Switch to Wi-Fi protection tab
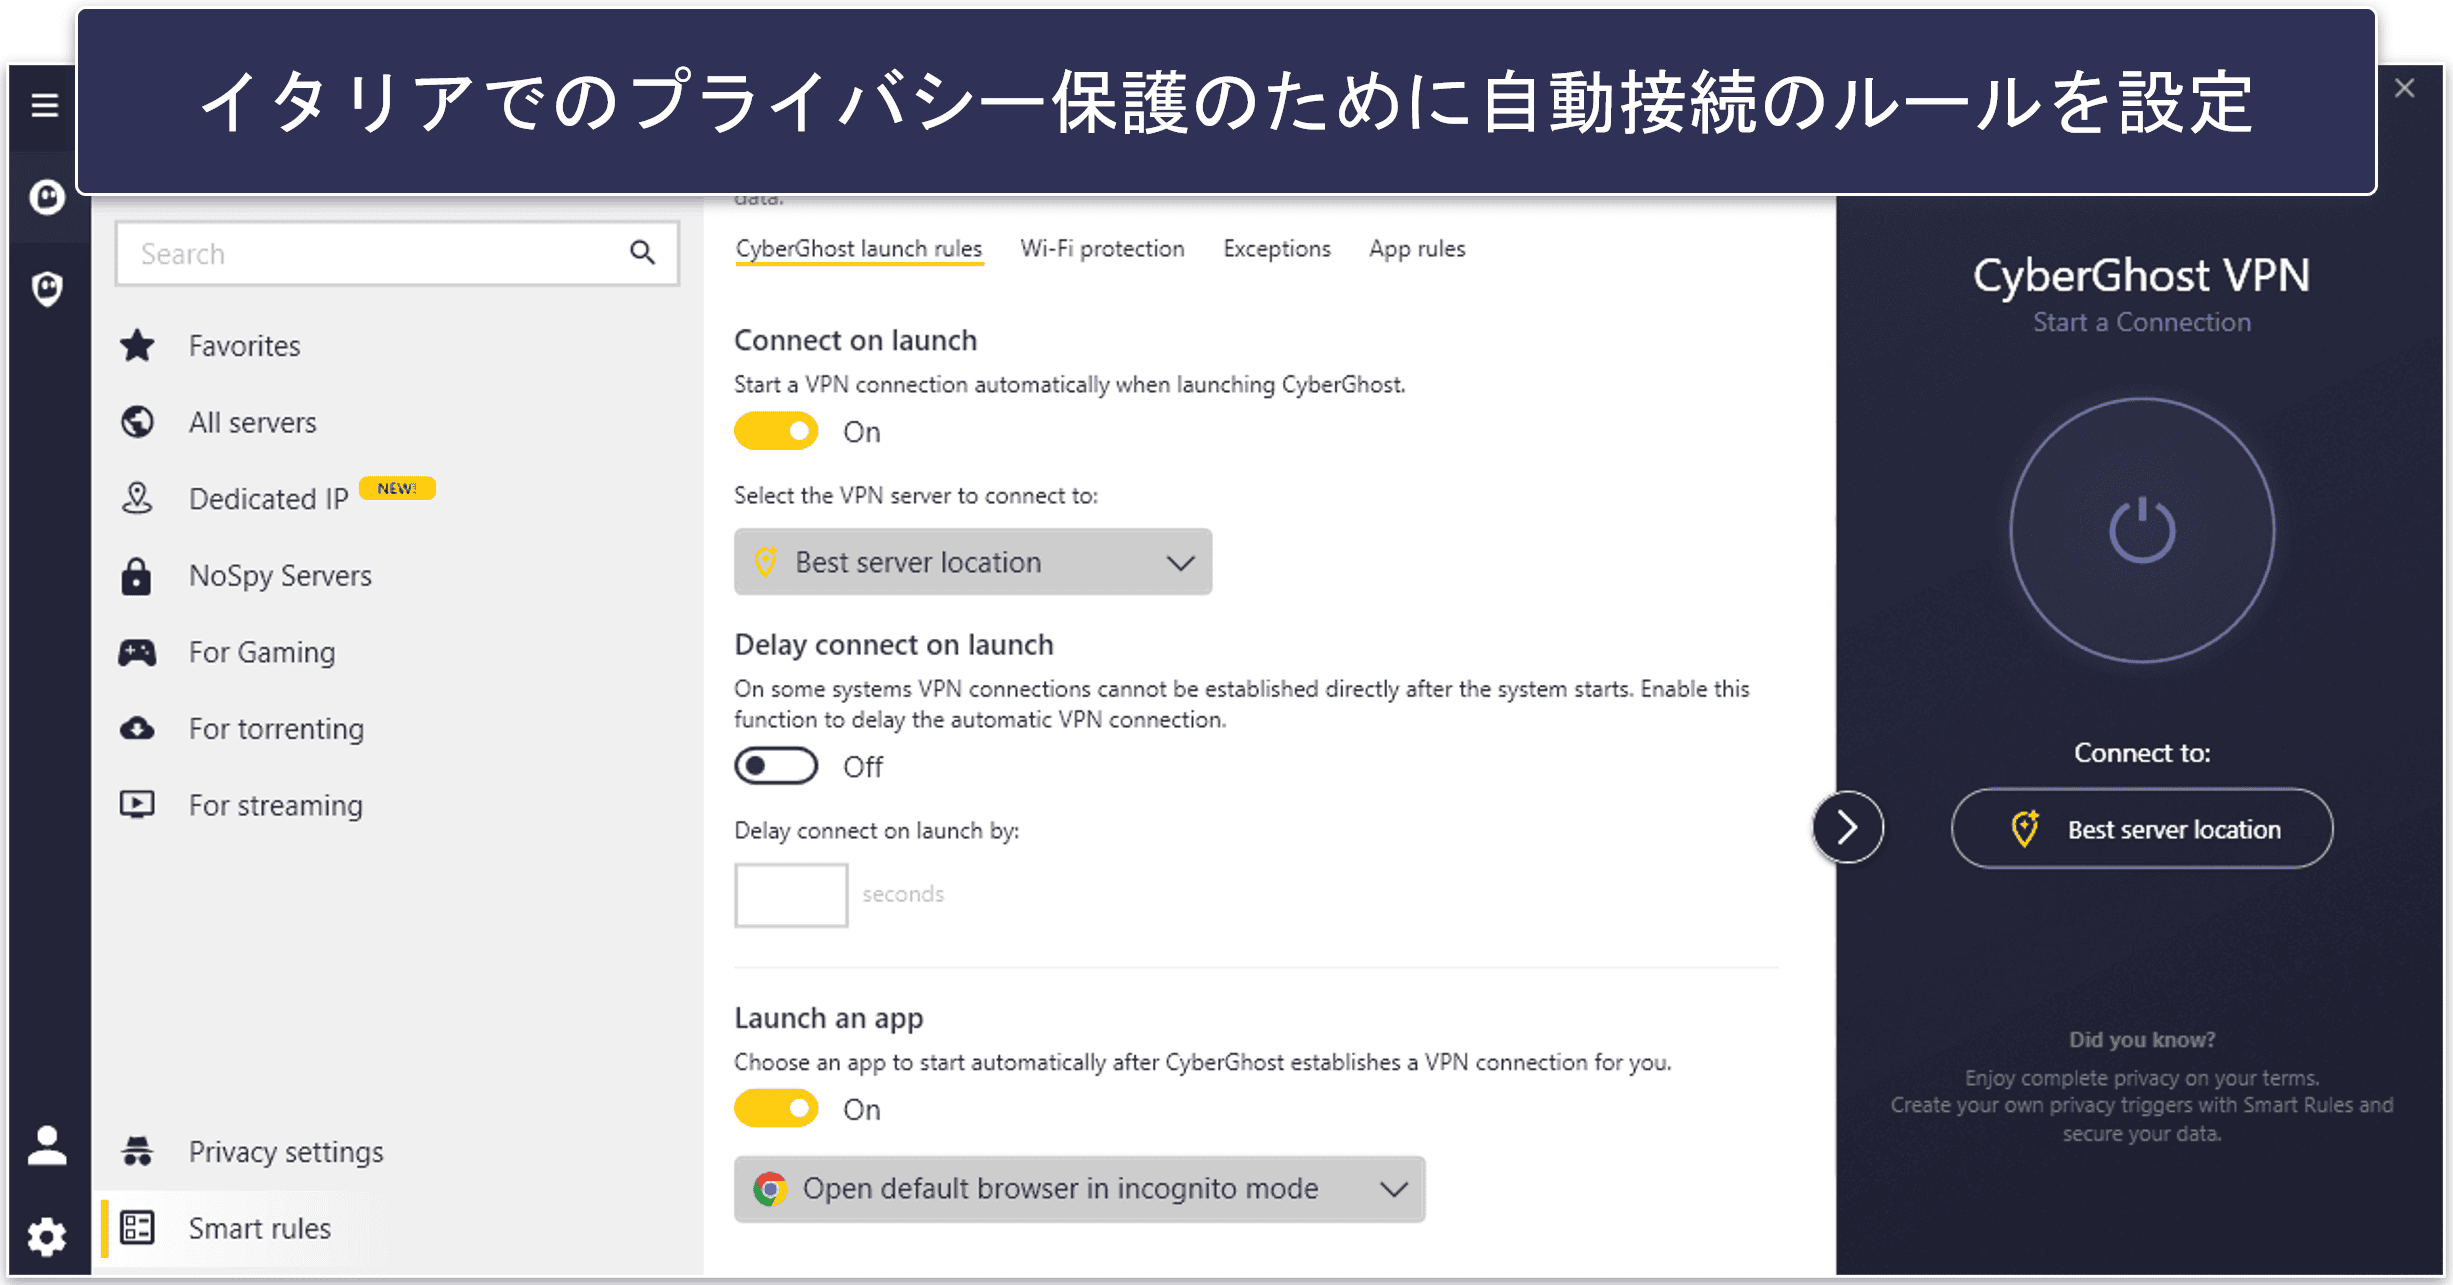 [x=1102, y=249]
